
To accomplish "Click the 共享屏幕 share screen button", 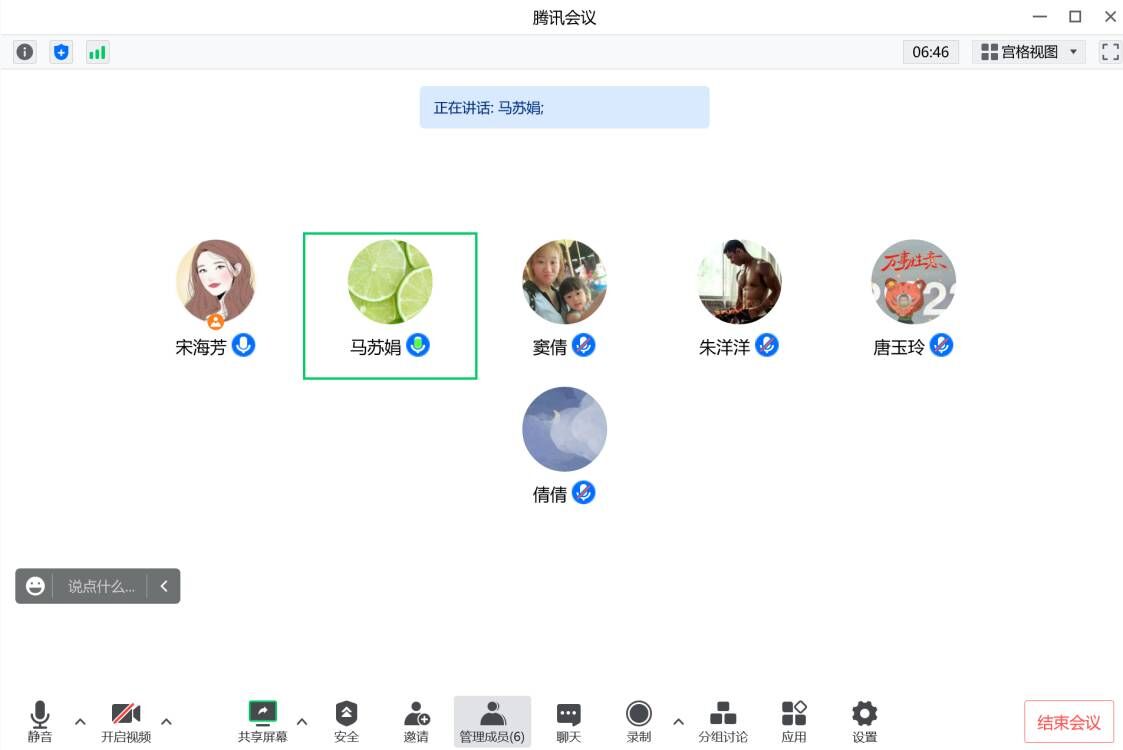I will [x=262, y=721].
